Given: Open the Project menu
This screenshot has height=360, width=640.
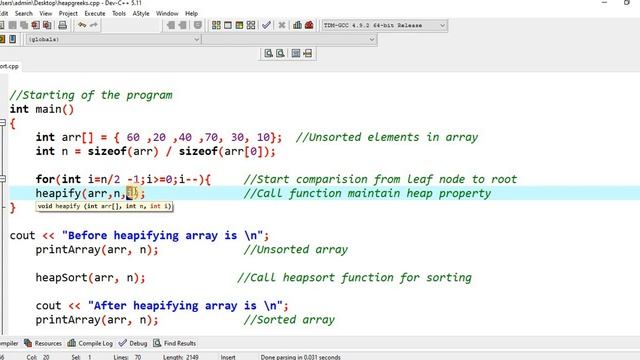Looking at the screenshot, I should pyautogui.click(x=68, y=13).
